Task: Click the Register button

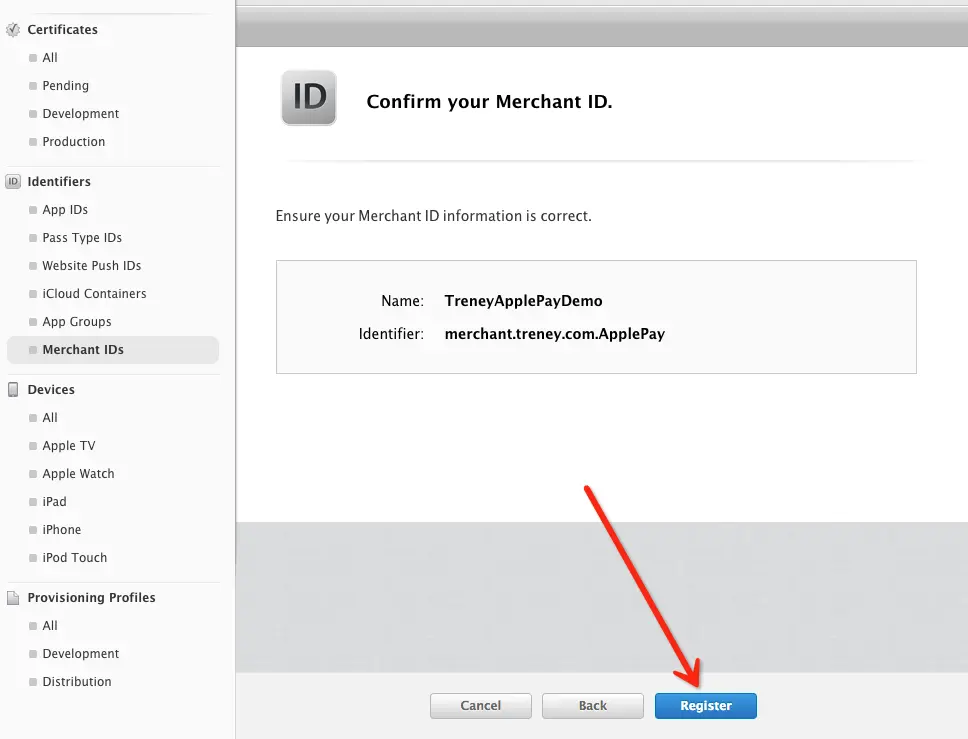Action: 706,706
